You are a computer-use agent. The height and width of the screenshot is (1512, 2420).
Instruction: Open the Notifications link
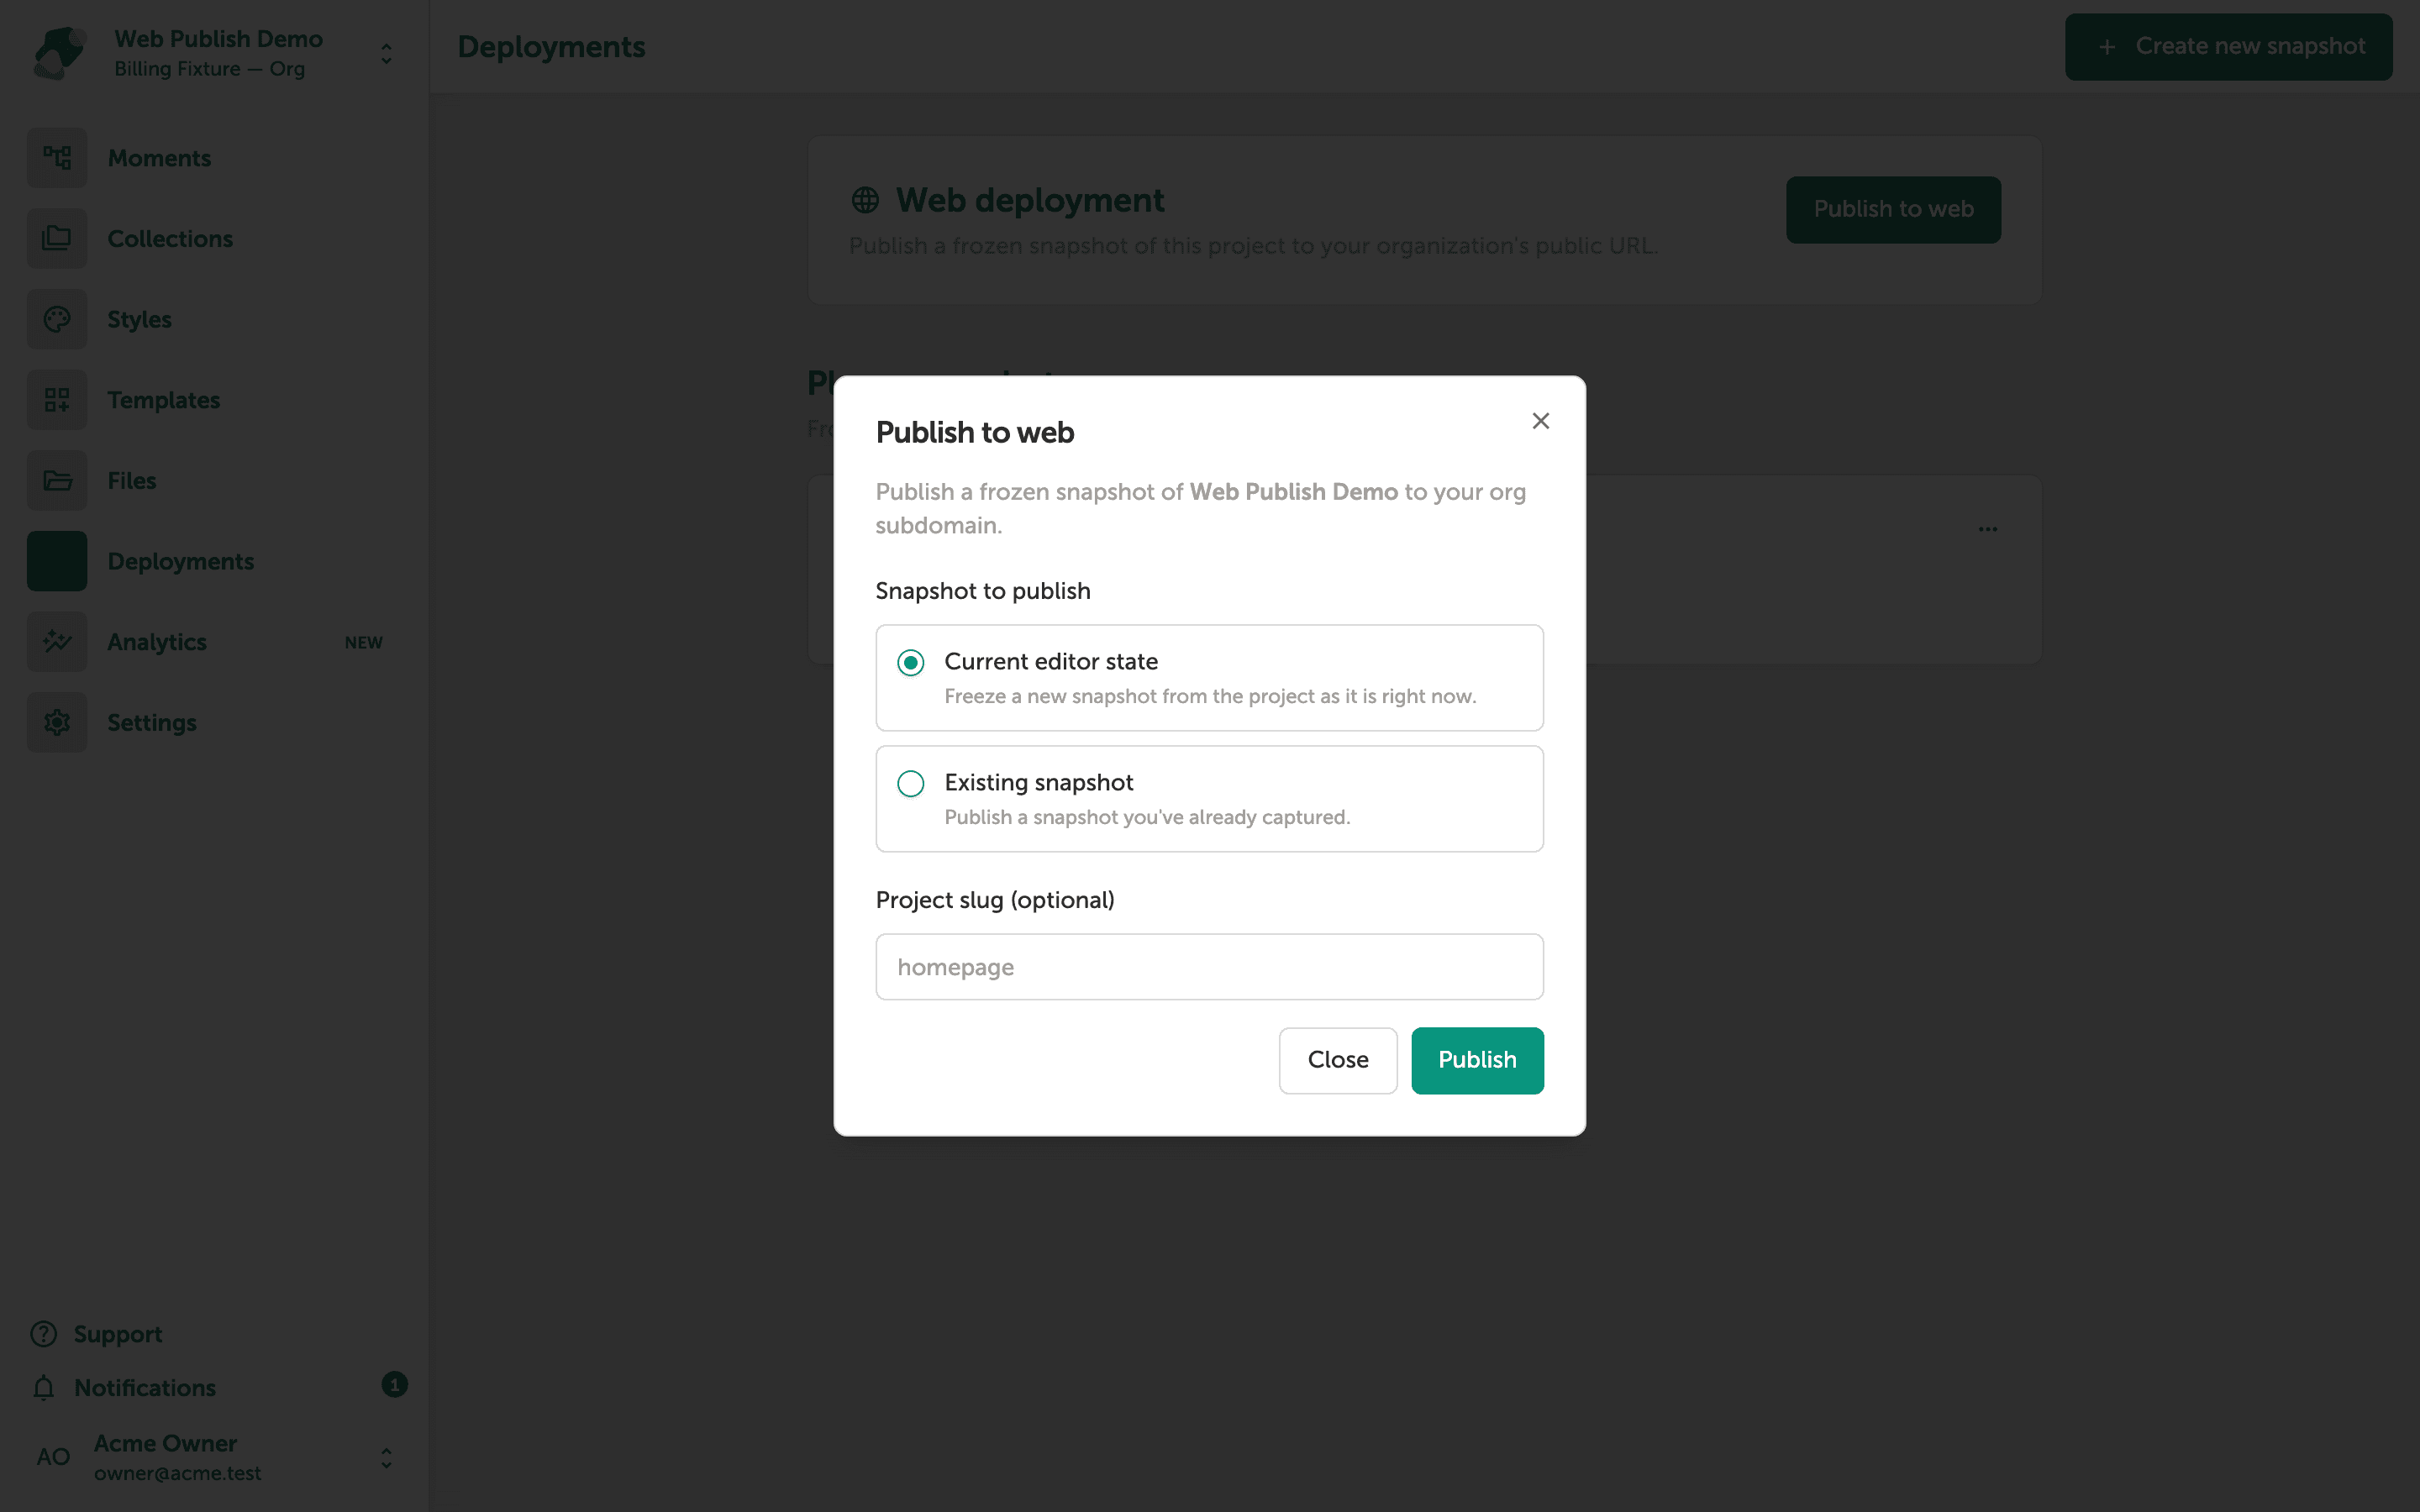(x=145, y=1388)
